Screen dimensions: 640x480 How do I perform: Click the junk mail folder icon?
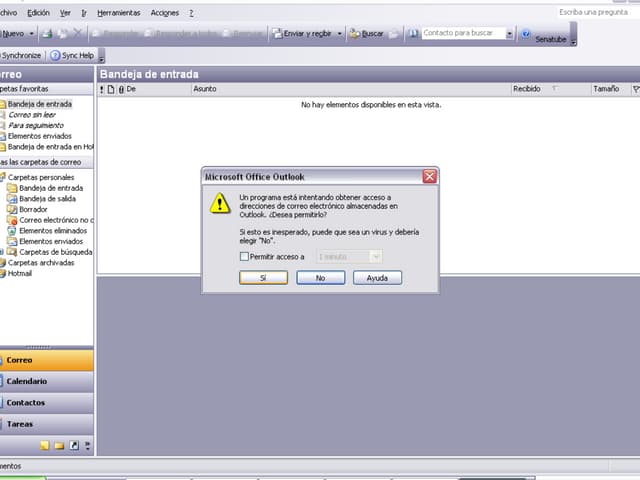12,220
